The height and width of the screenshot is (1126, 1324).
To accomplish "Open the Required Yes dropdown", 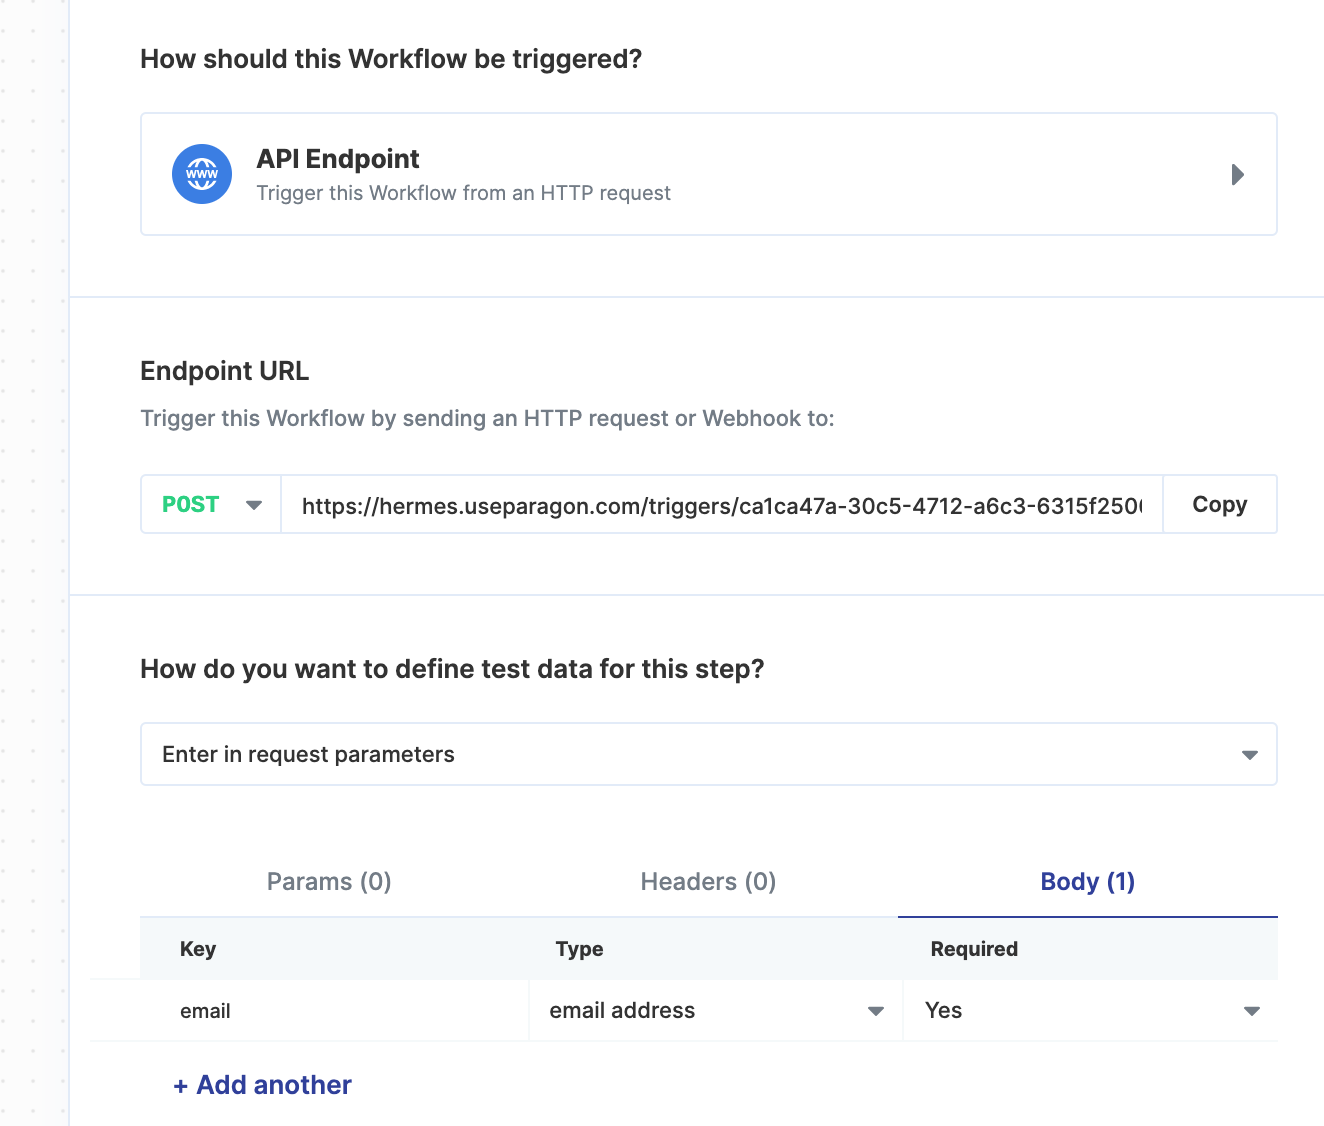I will [x=1091, y=1010].
